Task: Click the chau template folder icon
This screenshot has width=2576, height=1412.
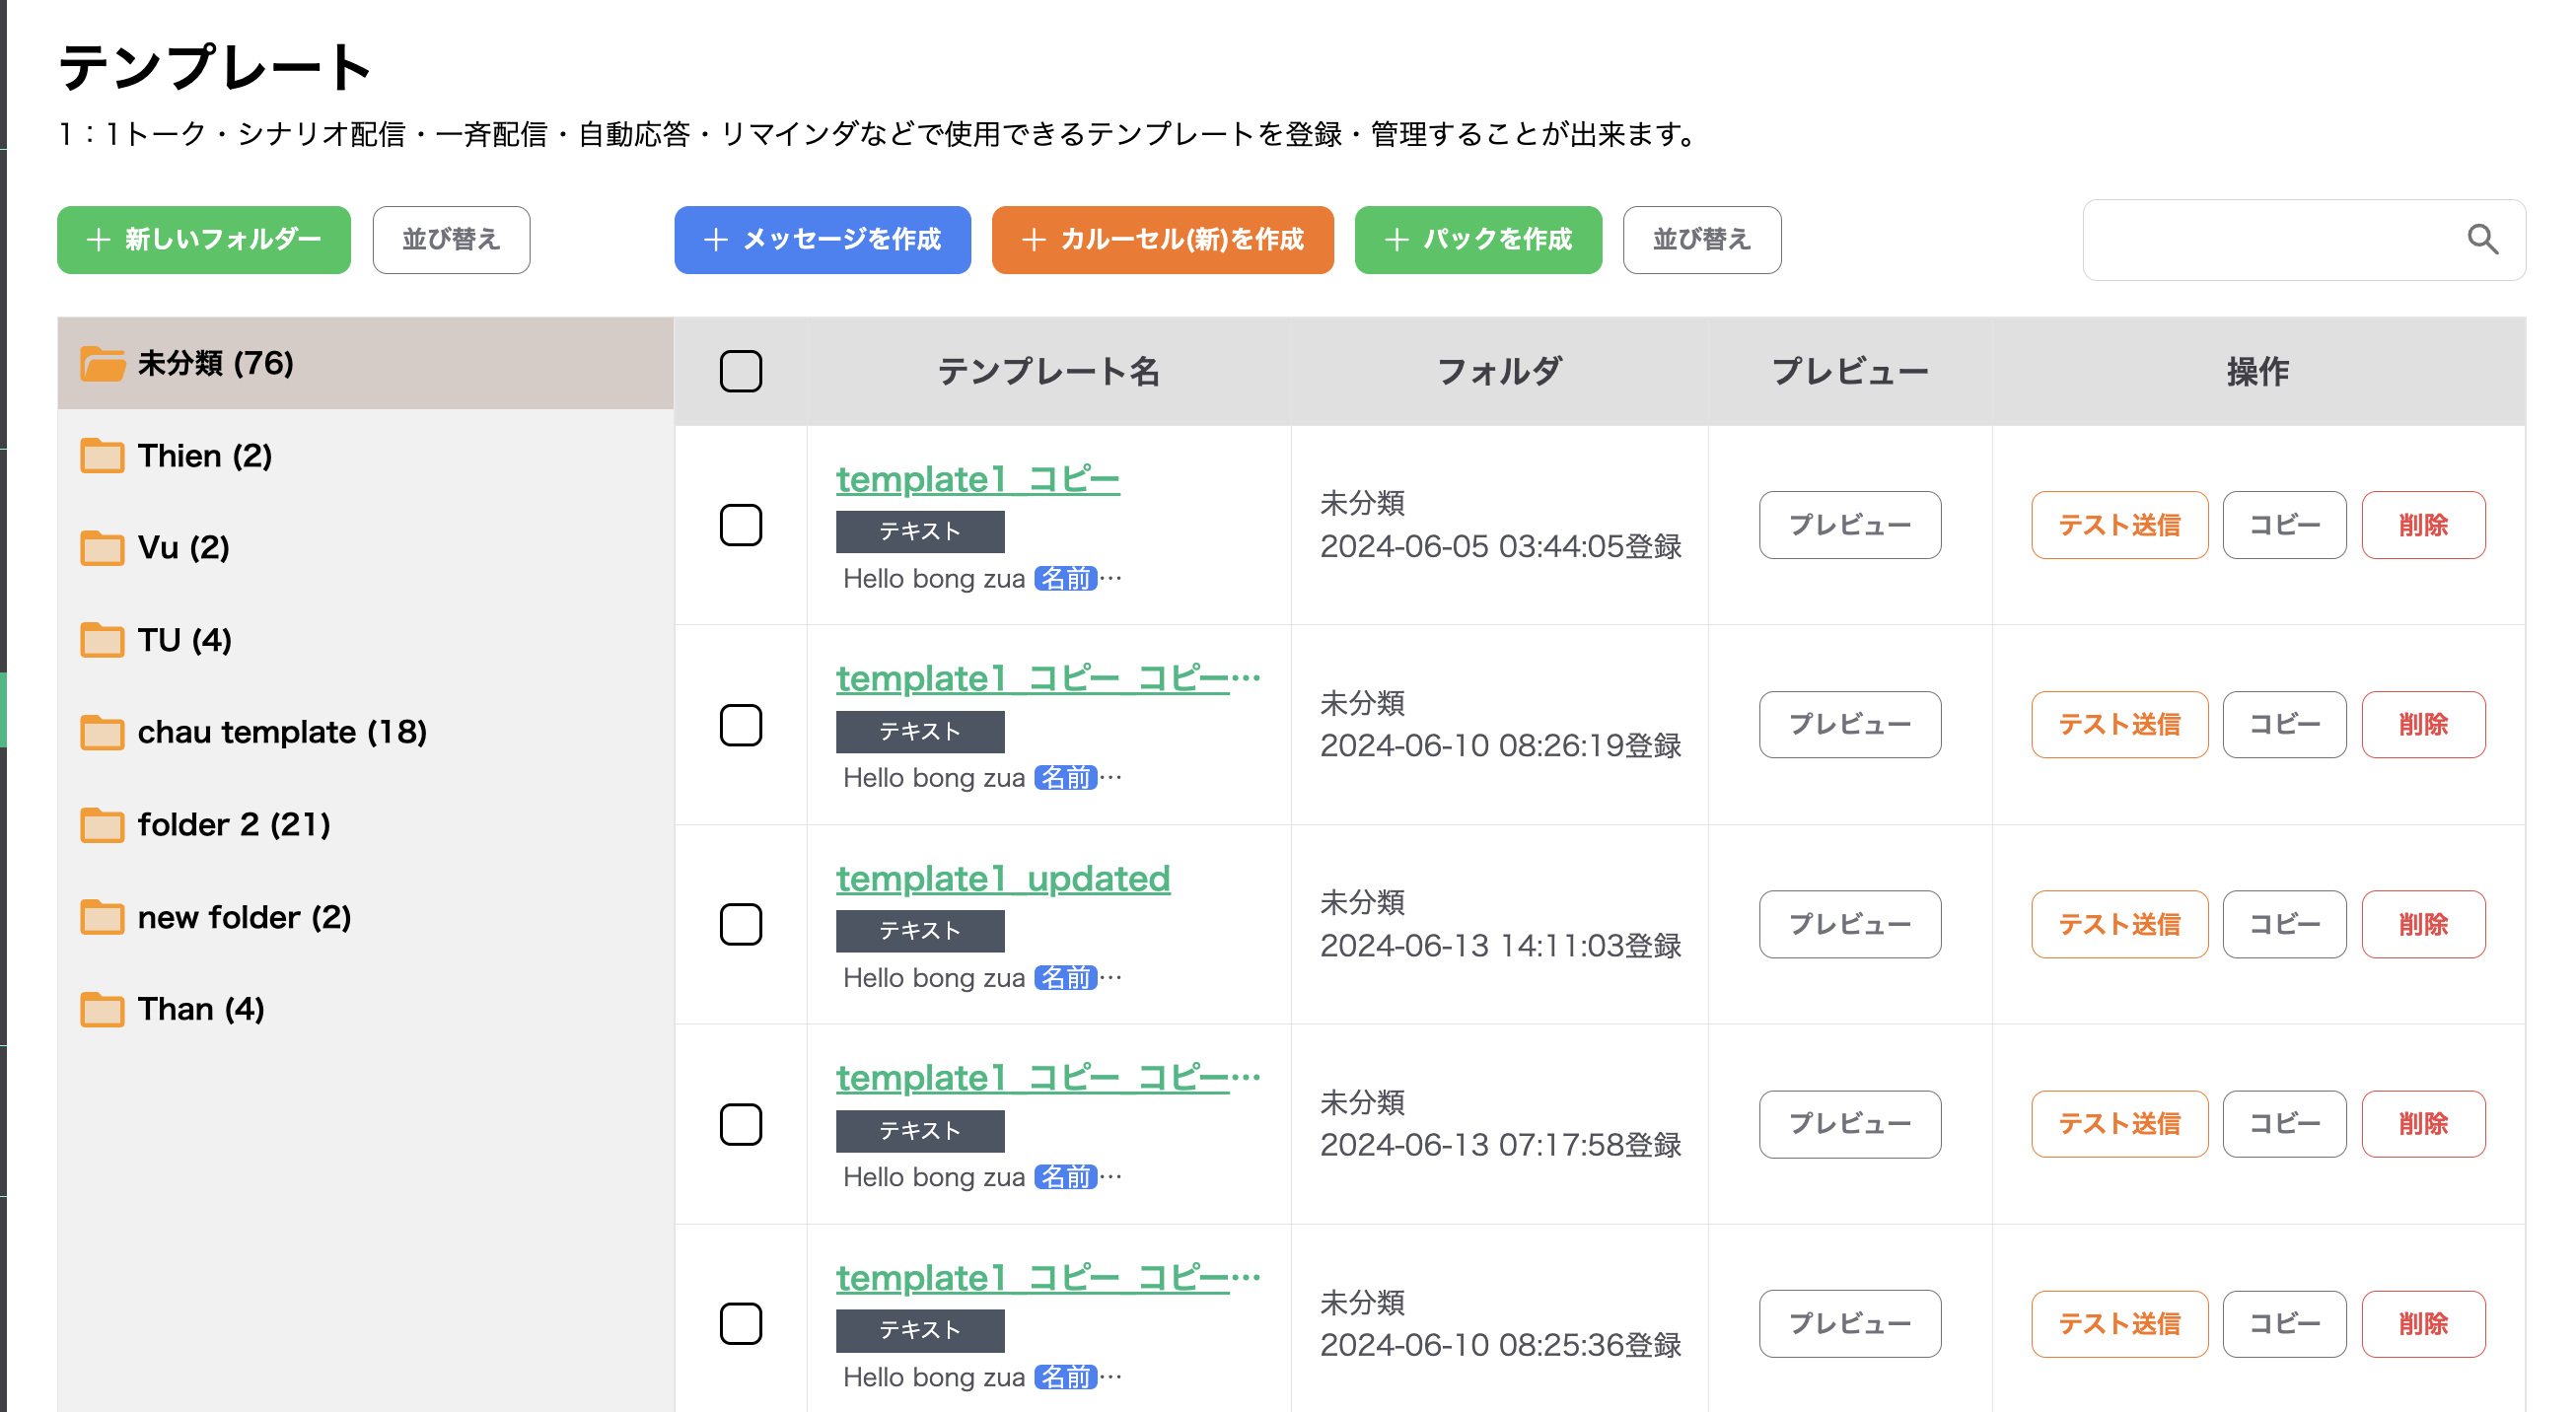Action: [102, 733]
